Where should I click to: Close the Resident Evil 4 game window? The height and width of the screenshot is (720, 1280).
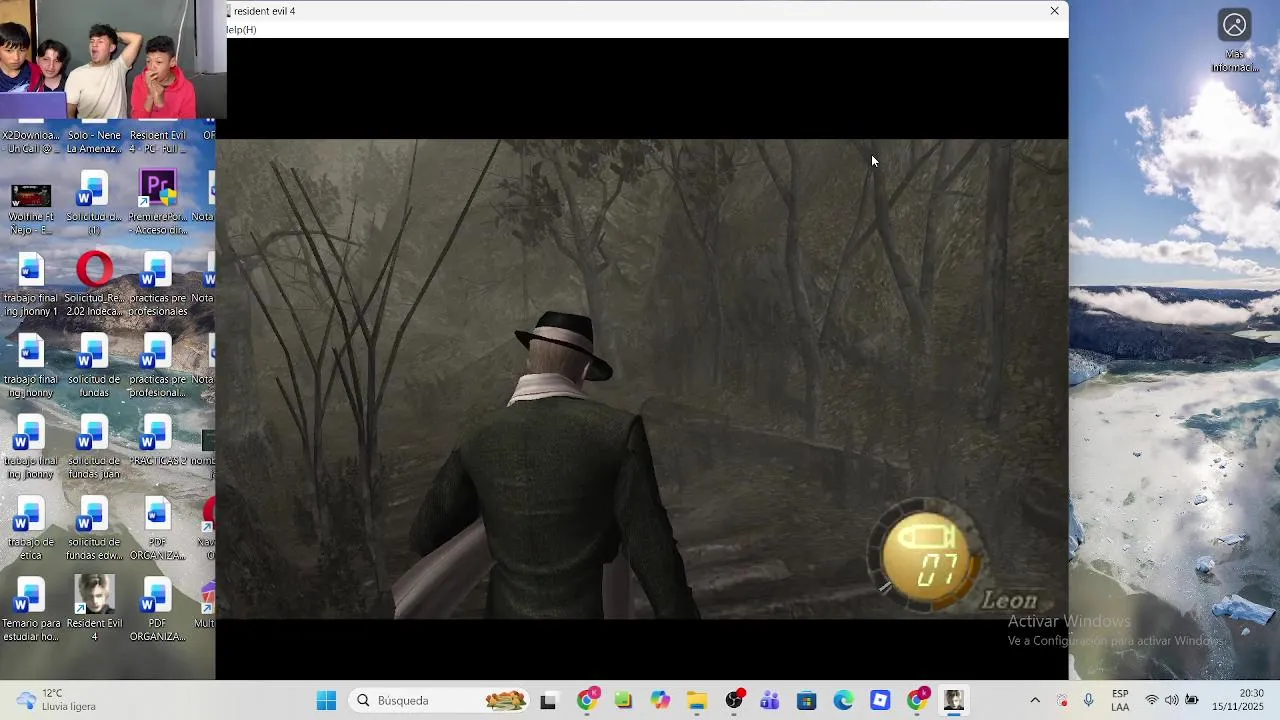[1054, 11]
